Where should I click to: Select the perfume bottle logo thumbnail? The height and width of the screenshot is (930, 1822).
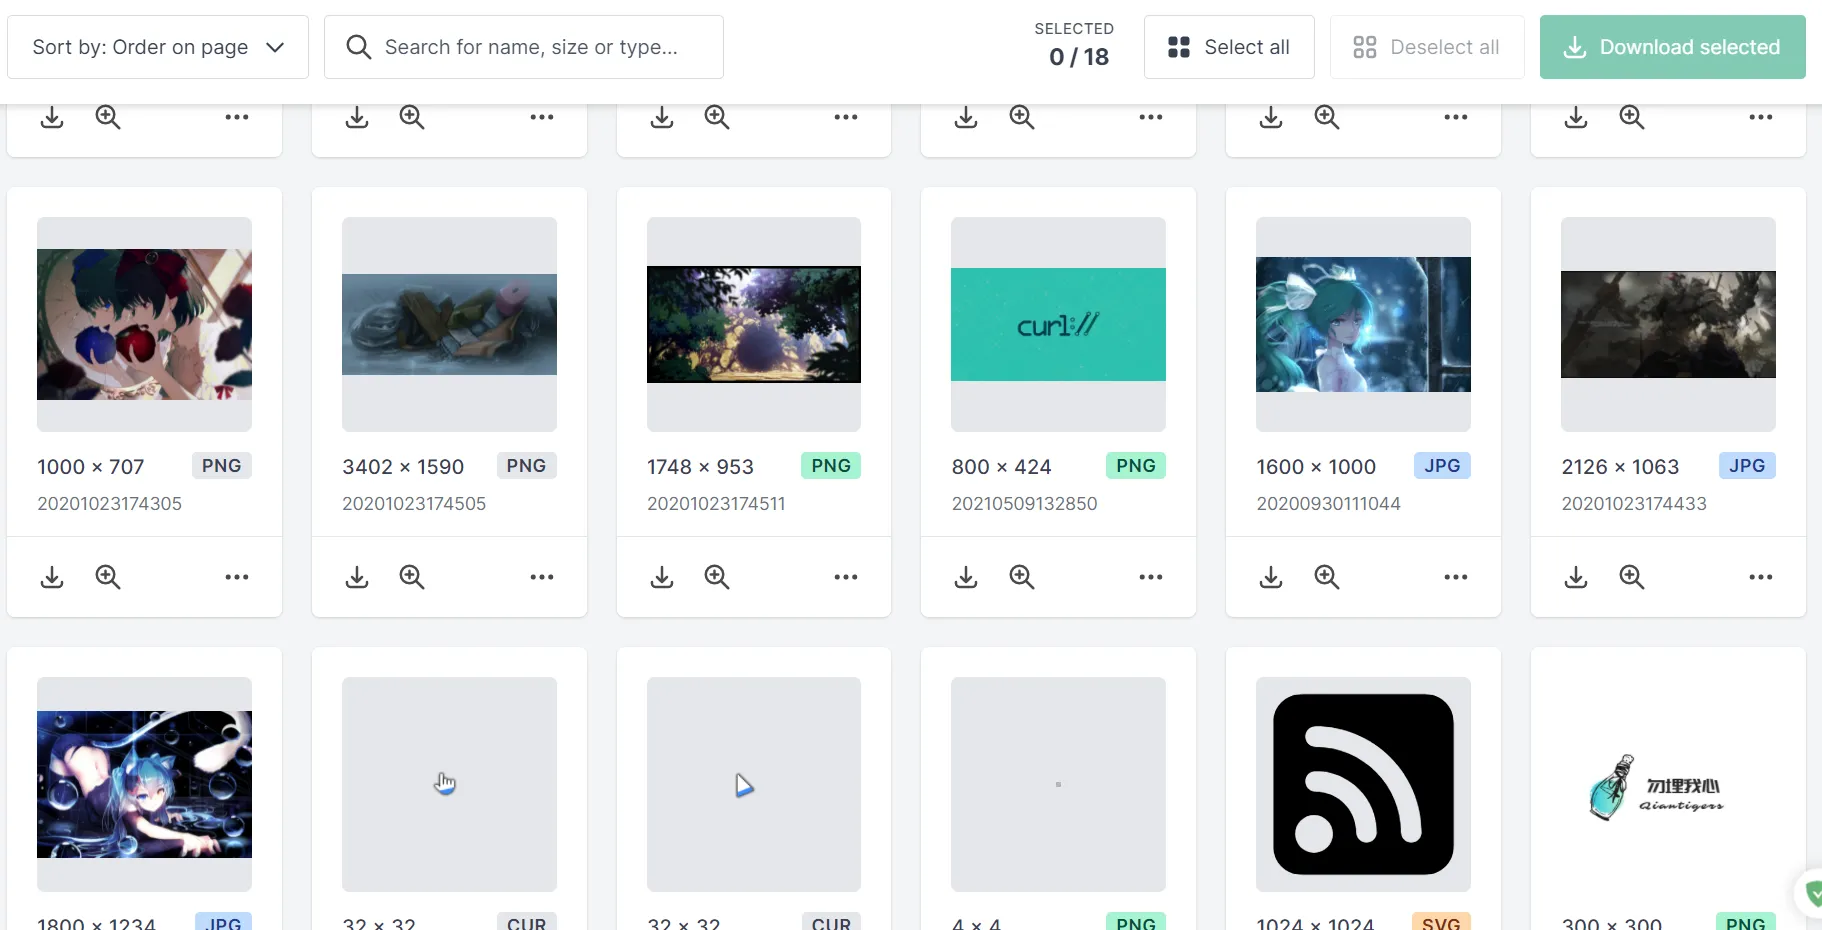tap(1668, 784)
